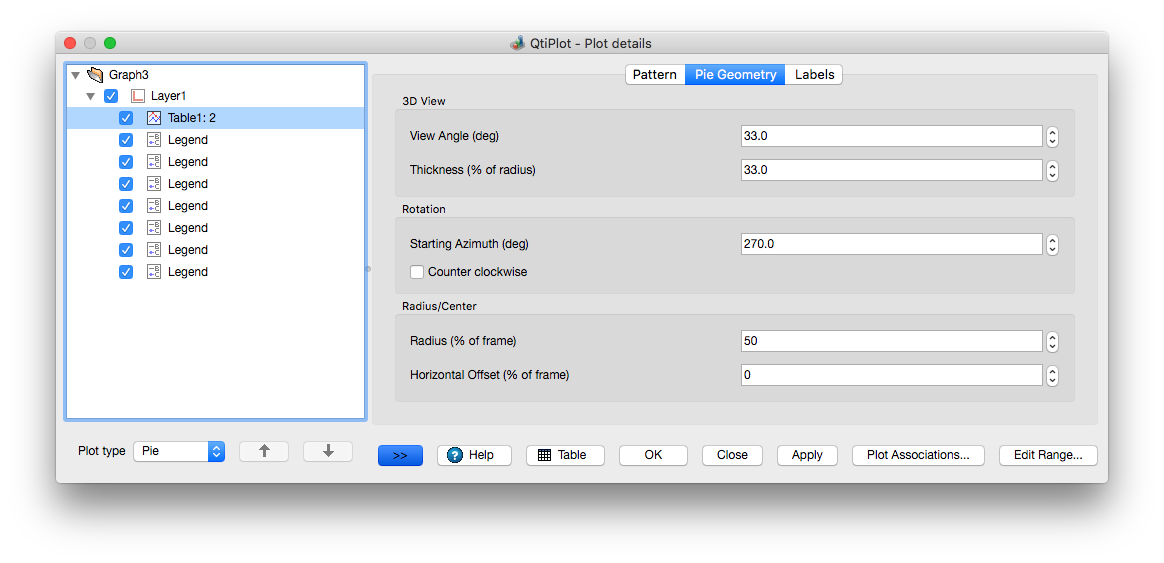Click the Layer1 layer icon
This screenshot has height=563, width=1164.
138,96
